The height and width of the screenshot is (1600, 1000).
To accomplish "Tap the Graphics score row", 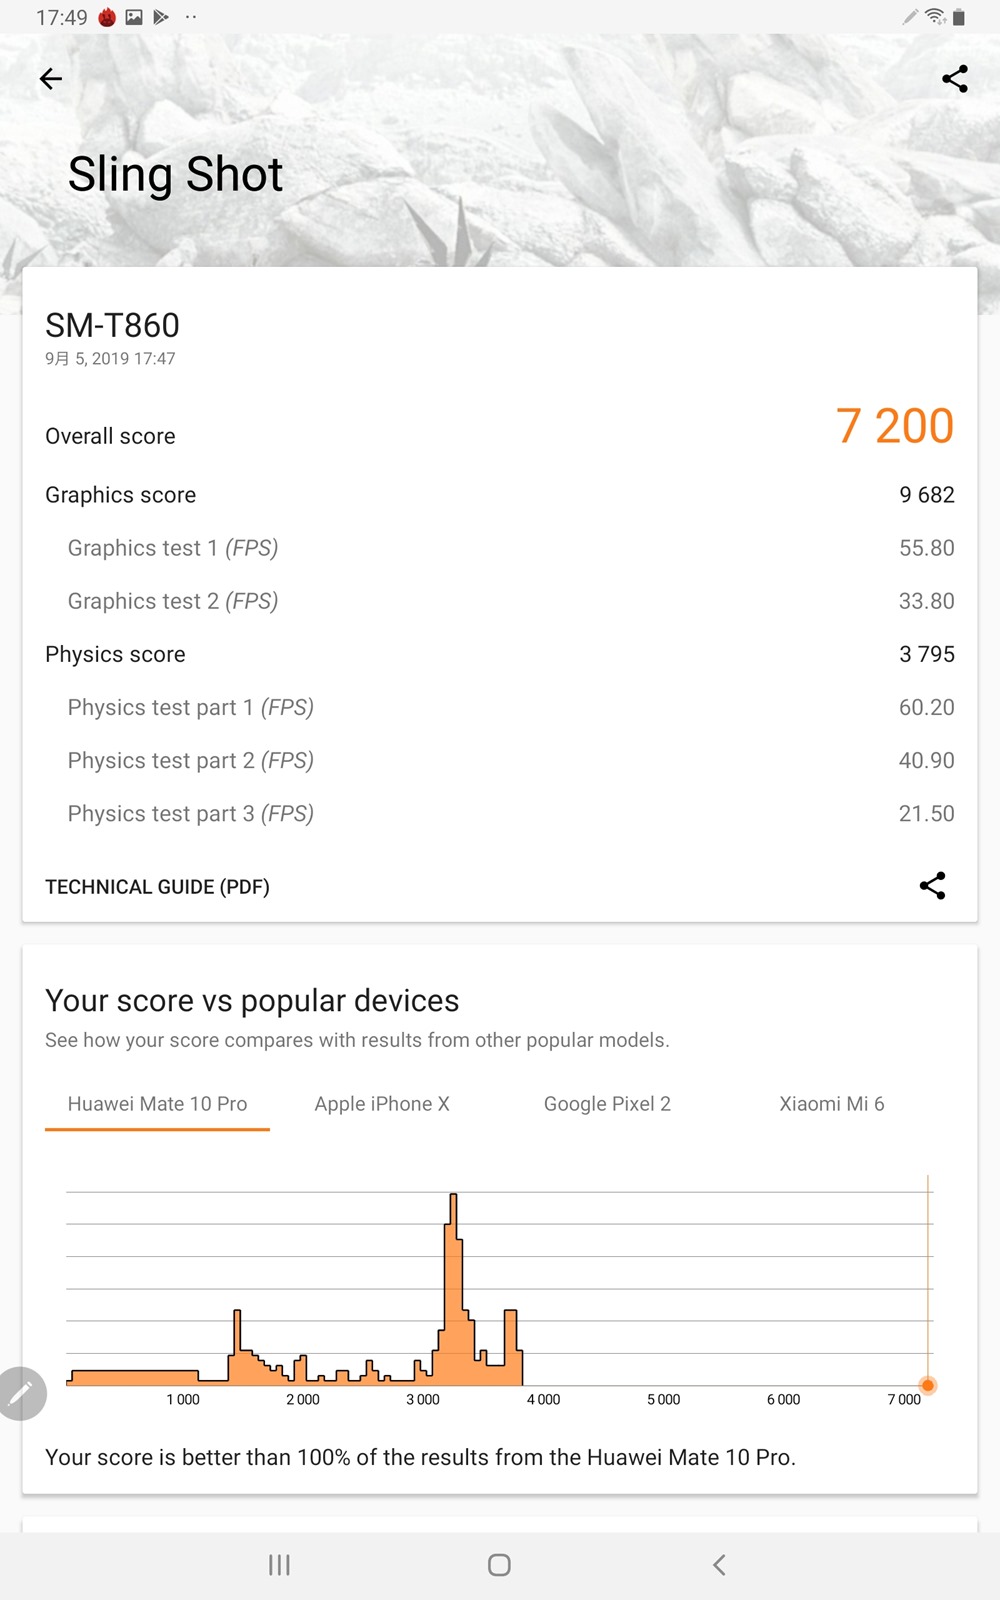I will pyautogui.click(x=500, y=495).
